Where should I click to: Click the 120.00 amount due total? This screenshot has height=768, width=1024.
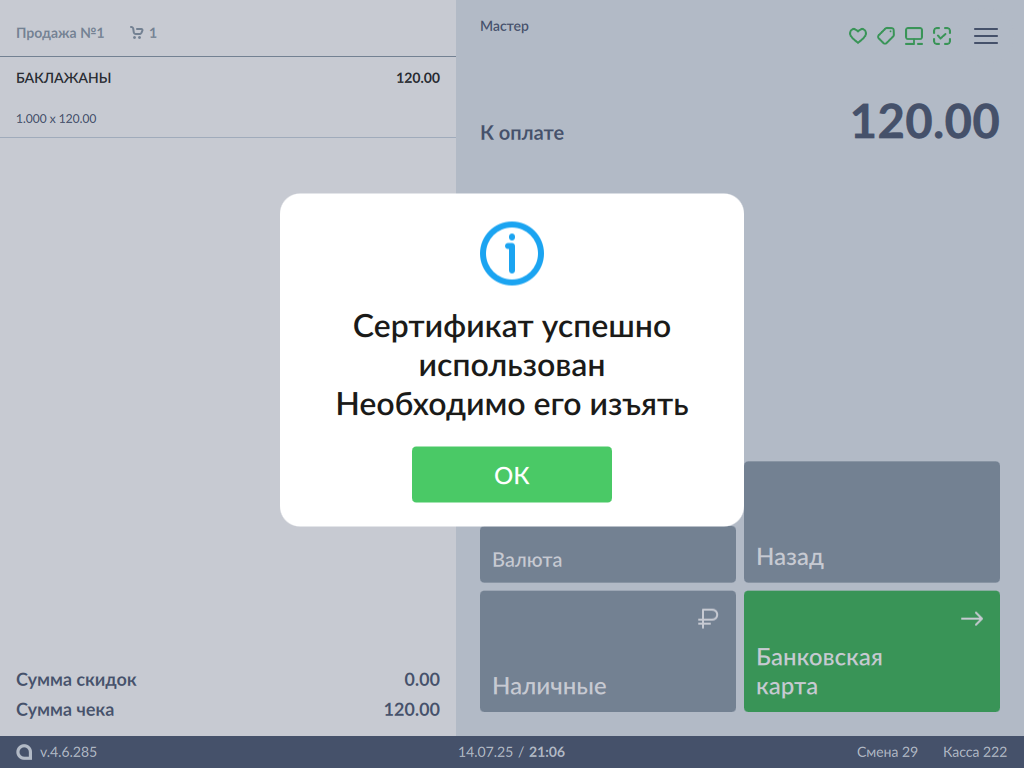click(x=924, y=122)
